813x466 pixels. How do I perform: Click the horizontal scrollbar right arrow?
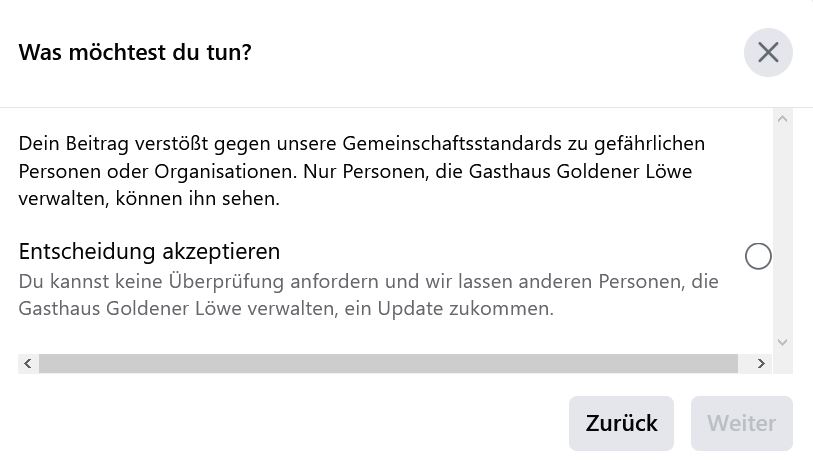pyautogui.click(x=761, y=363)
